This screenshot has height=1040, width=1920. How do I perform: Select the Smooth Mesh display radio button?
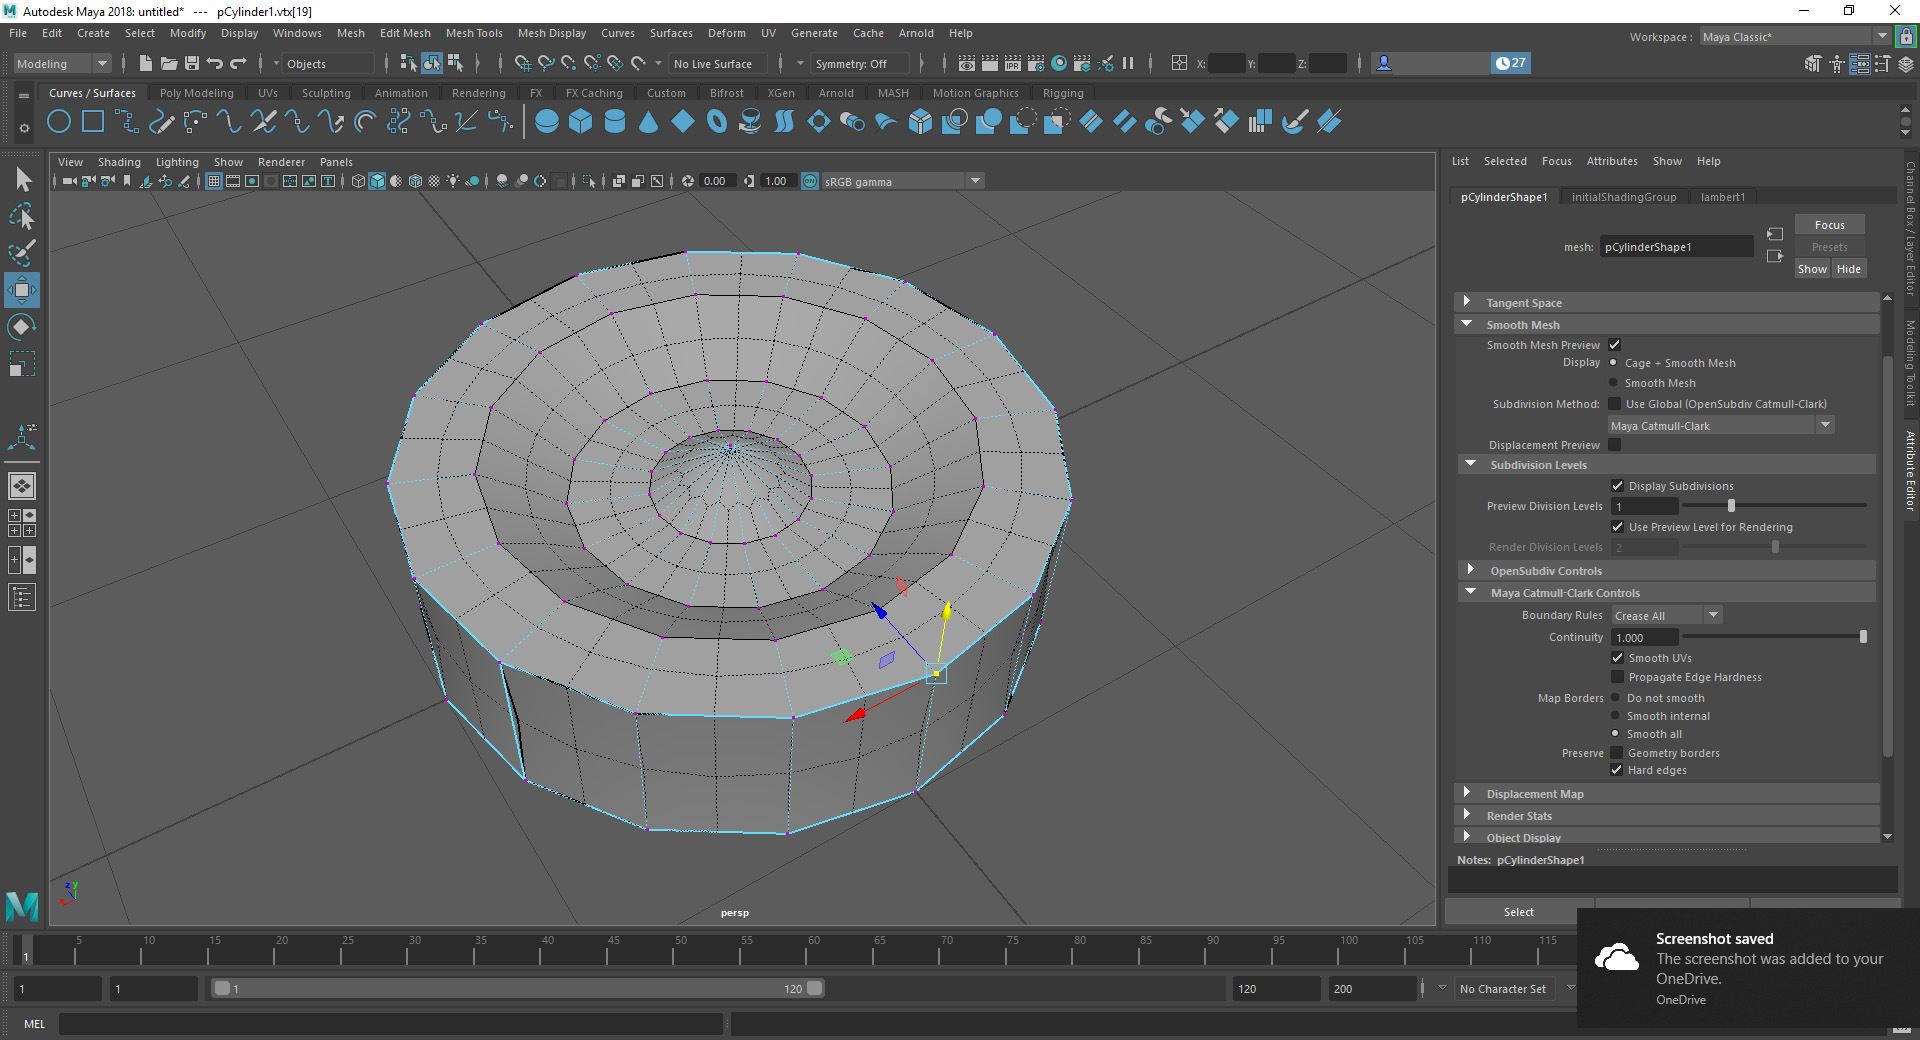pyautogui.click(x=1615, y=382)
